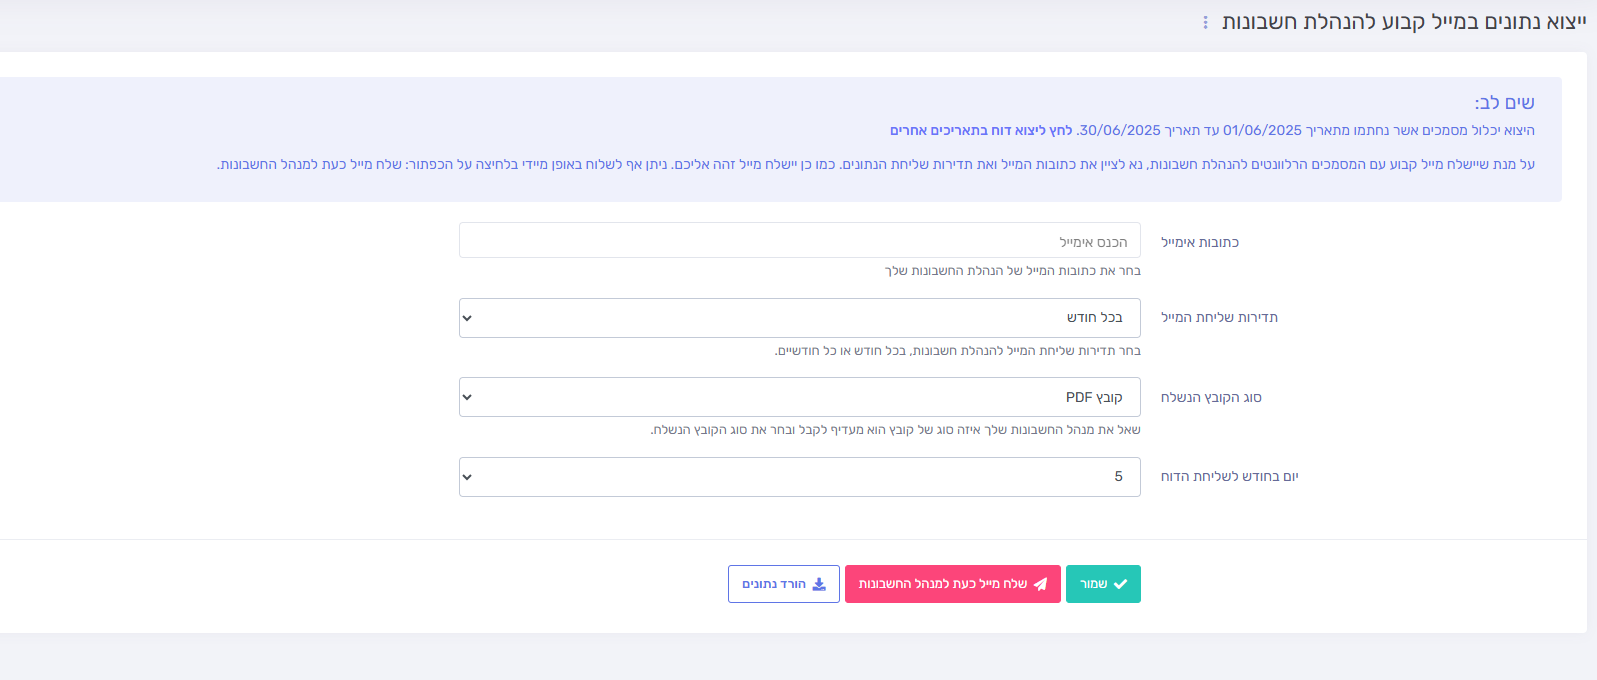Click the יום בחודש לשליחת הדוח field label
1597x680 pixels.
click(1229, 476)
